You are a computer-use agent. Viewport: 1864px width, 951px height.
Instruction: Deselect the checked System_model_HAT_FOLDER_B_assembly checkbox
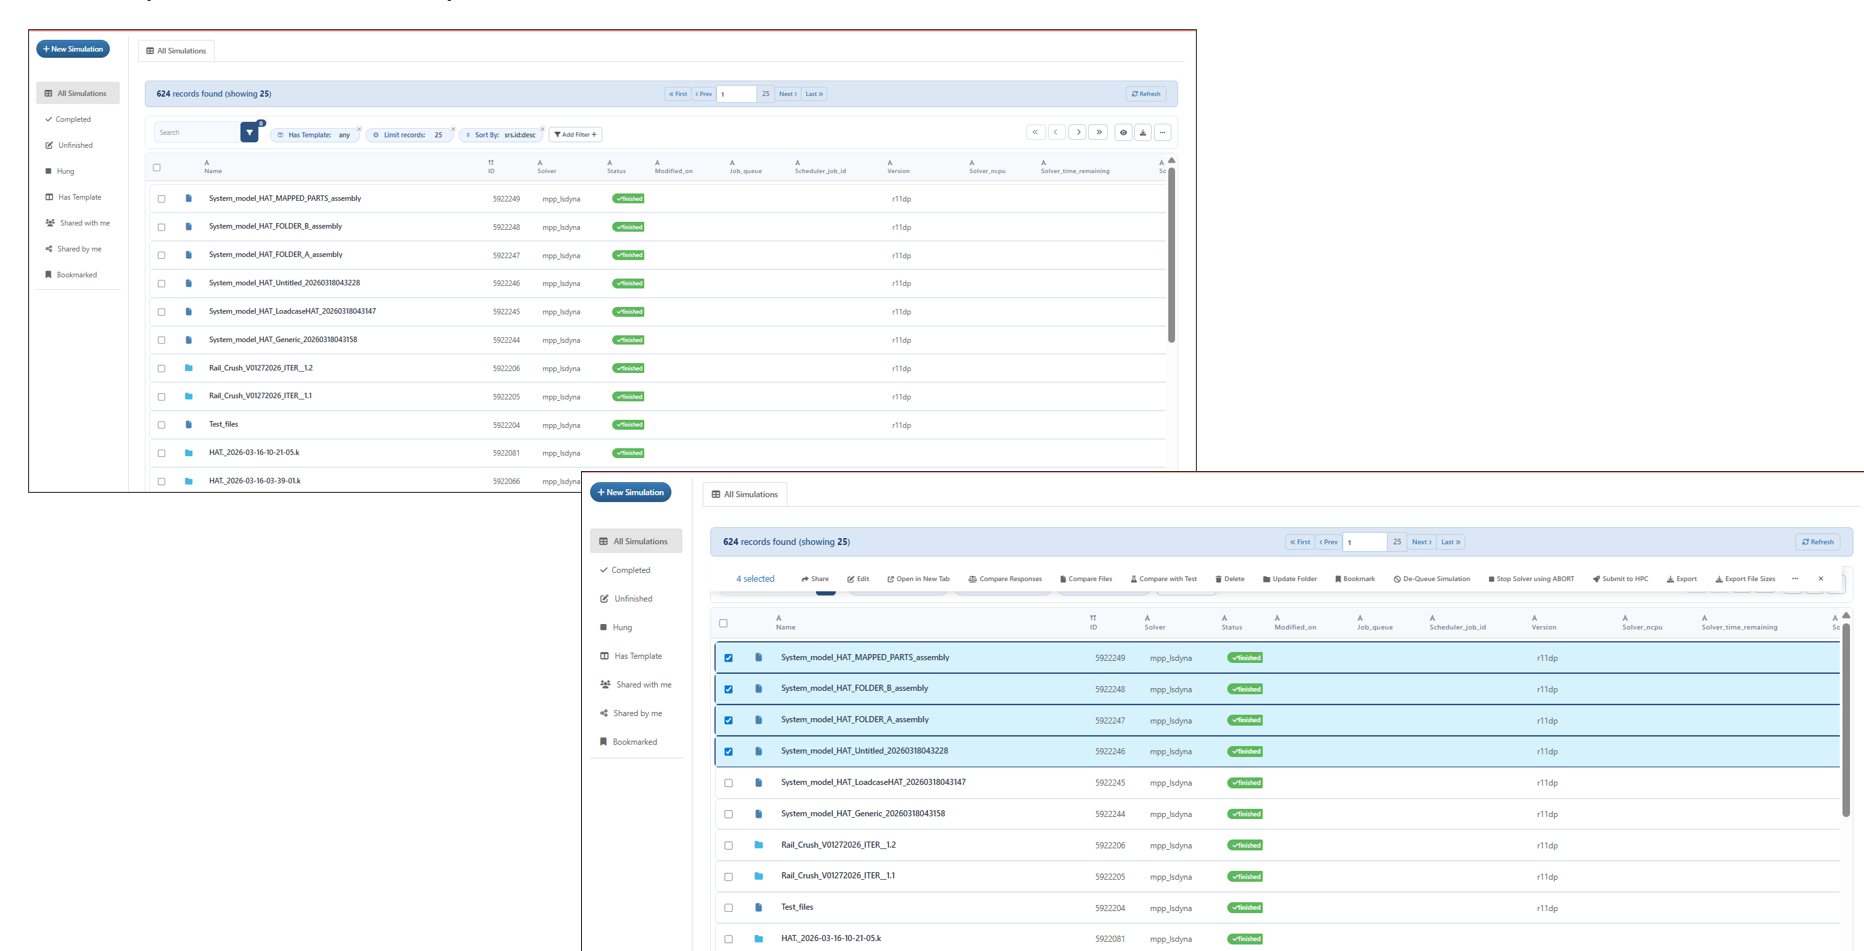click(728, 689)
